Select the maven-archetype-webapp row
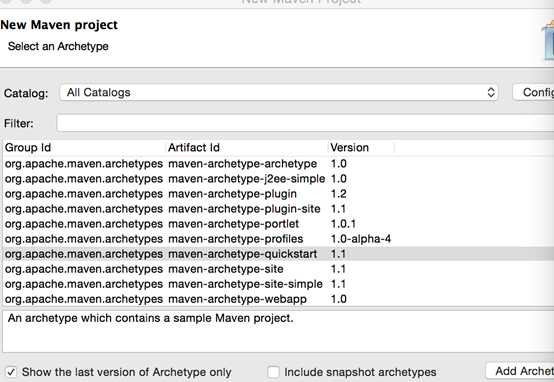Viewport: 554px width, 382px height. tap(278, 299)
